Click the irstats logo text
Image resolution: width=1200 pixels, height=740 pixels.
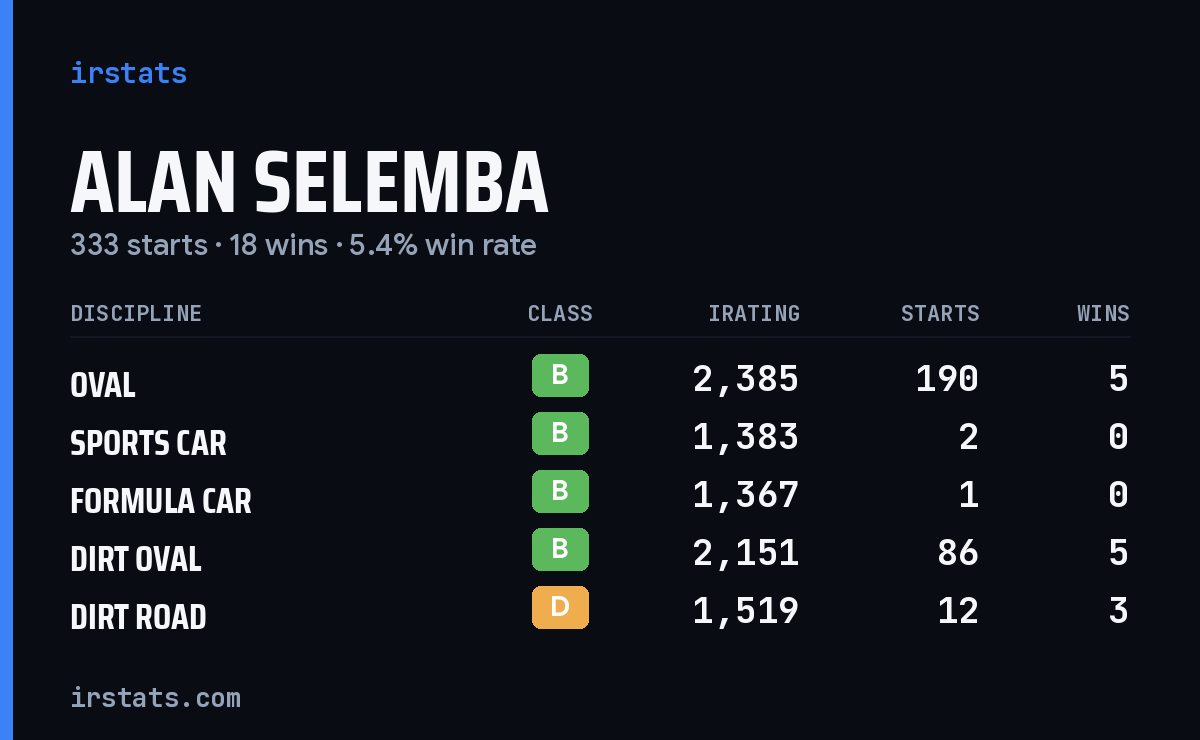[129, 73]
